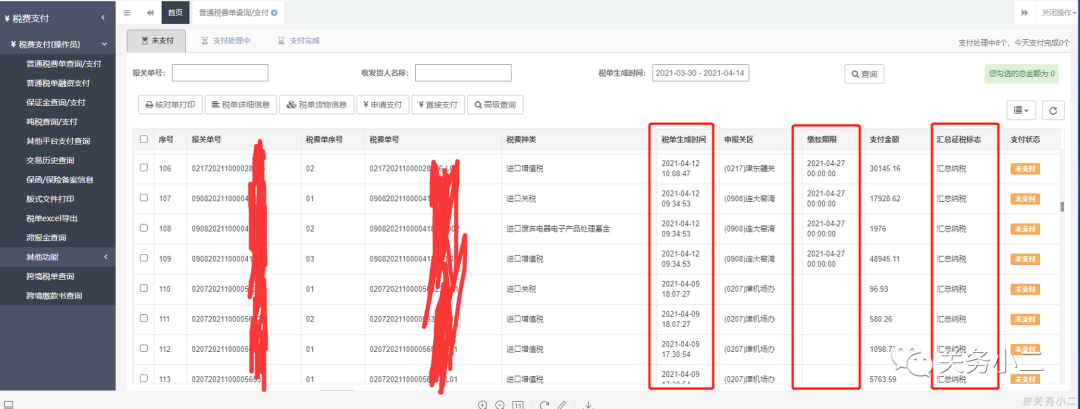Click the pencil edit icon in viewer bar
The width and height of the screenshot is (1080, 409).
pos(562,405)
